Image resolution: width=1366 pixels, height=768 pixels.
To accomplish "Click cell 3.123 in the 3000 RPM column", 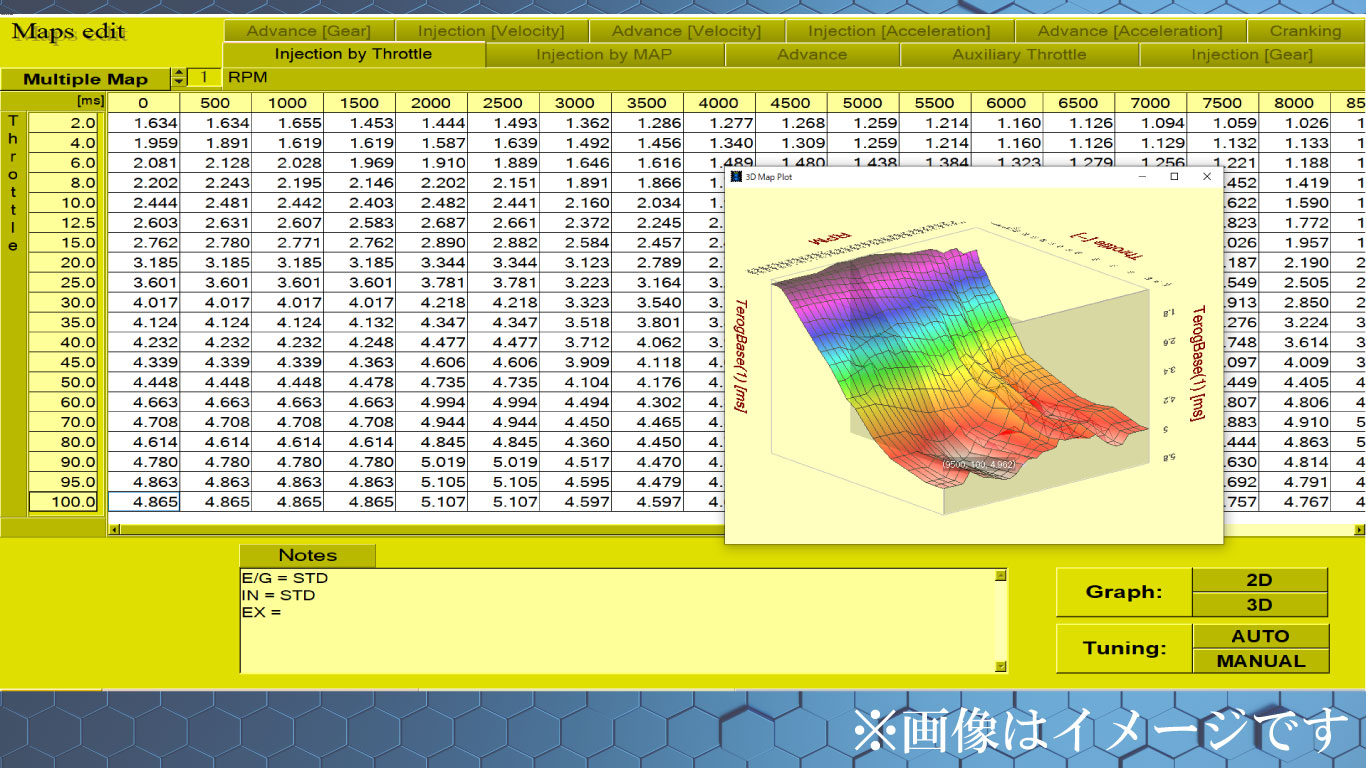I will [x=576, y=263].
